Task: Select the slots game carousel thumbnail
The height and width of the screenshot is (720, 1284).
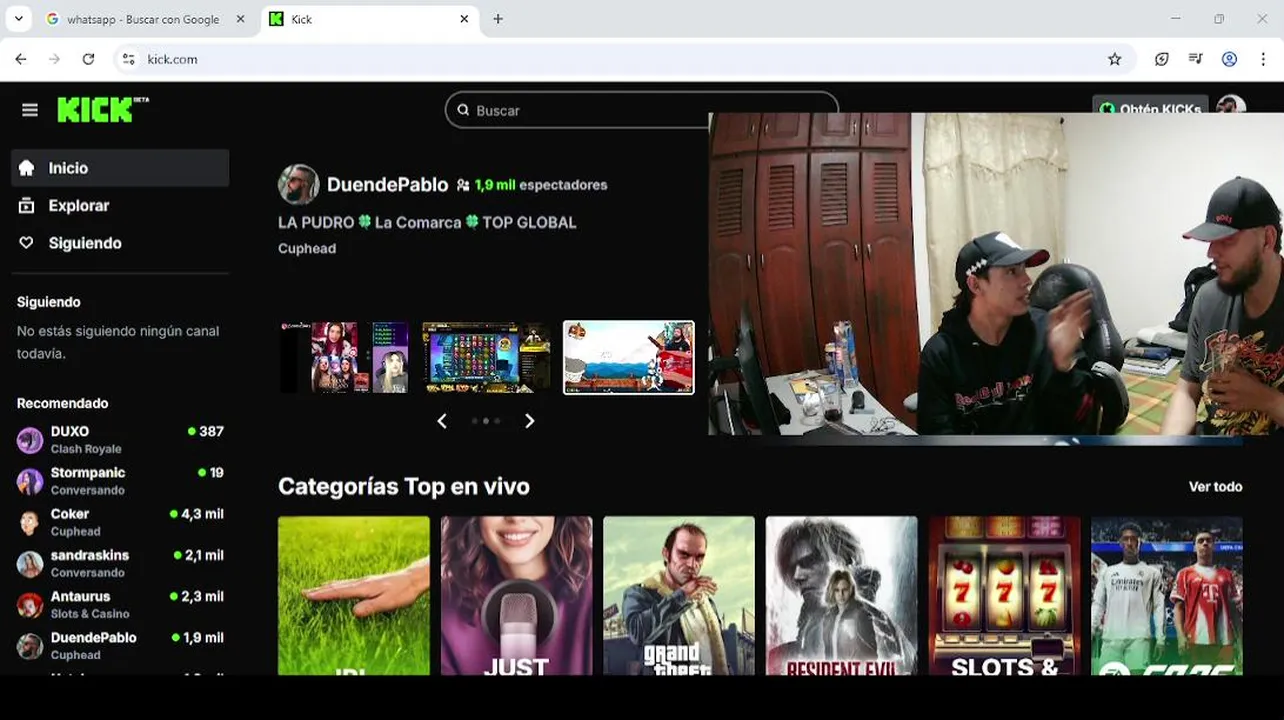Action: 486,357
